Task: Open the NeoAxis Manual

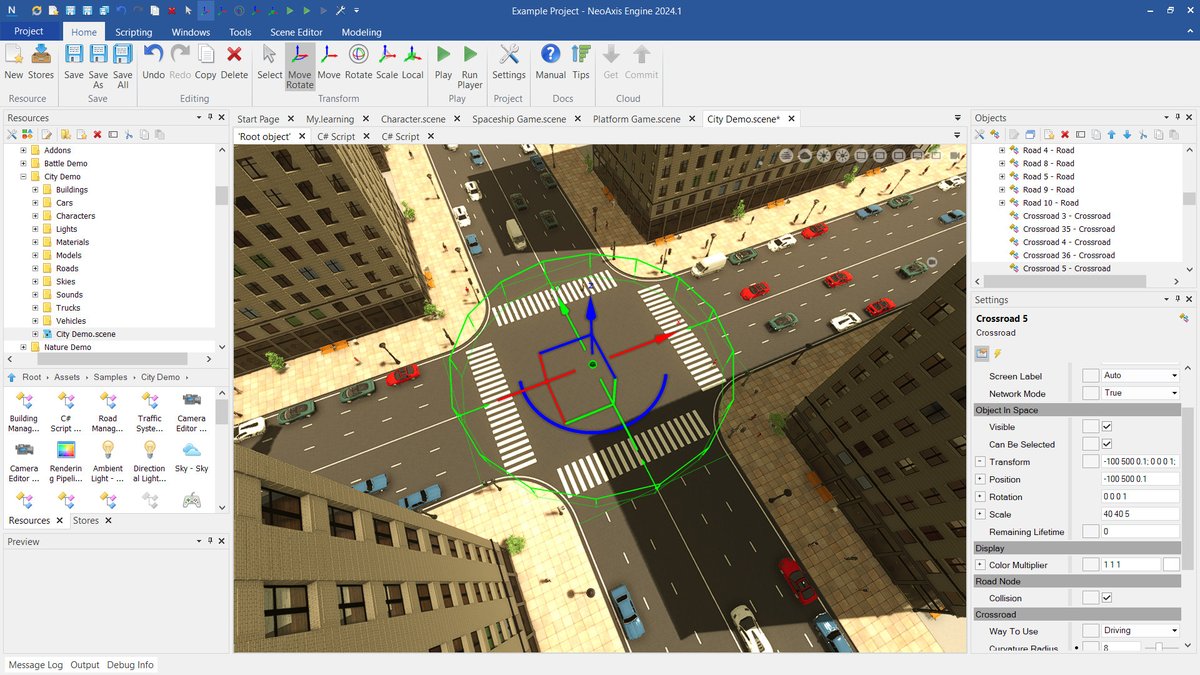Action: point(551,62)
